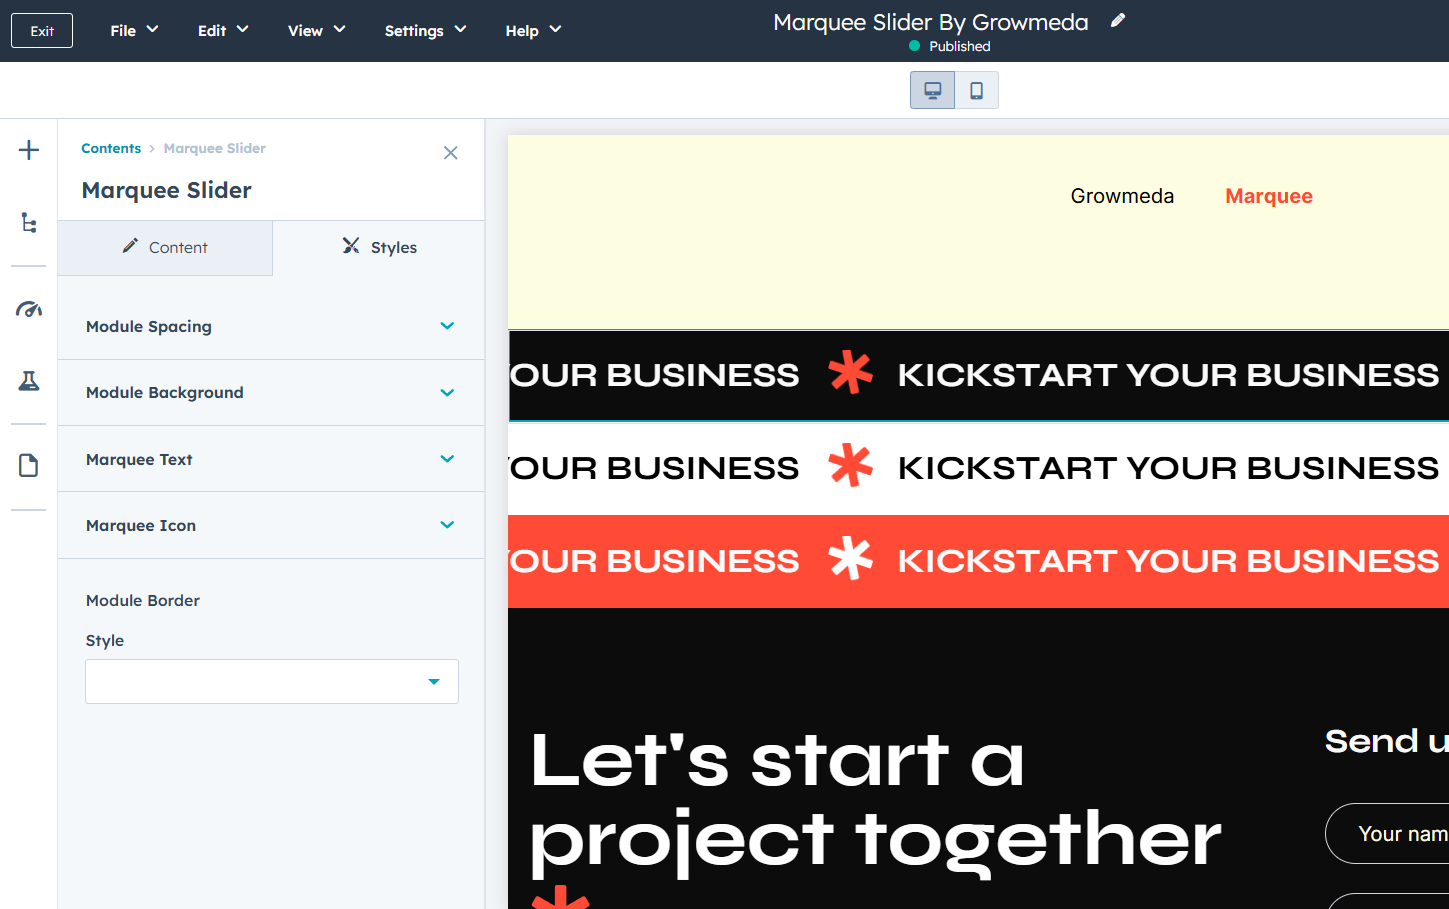1449x909 pixels.
Task: Close the Marquee Slider panel
Action: click(451, 153)
